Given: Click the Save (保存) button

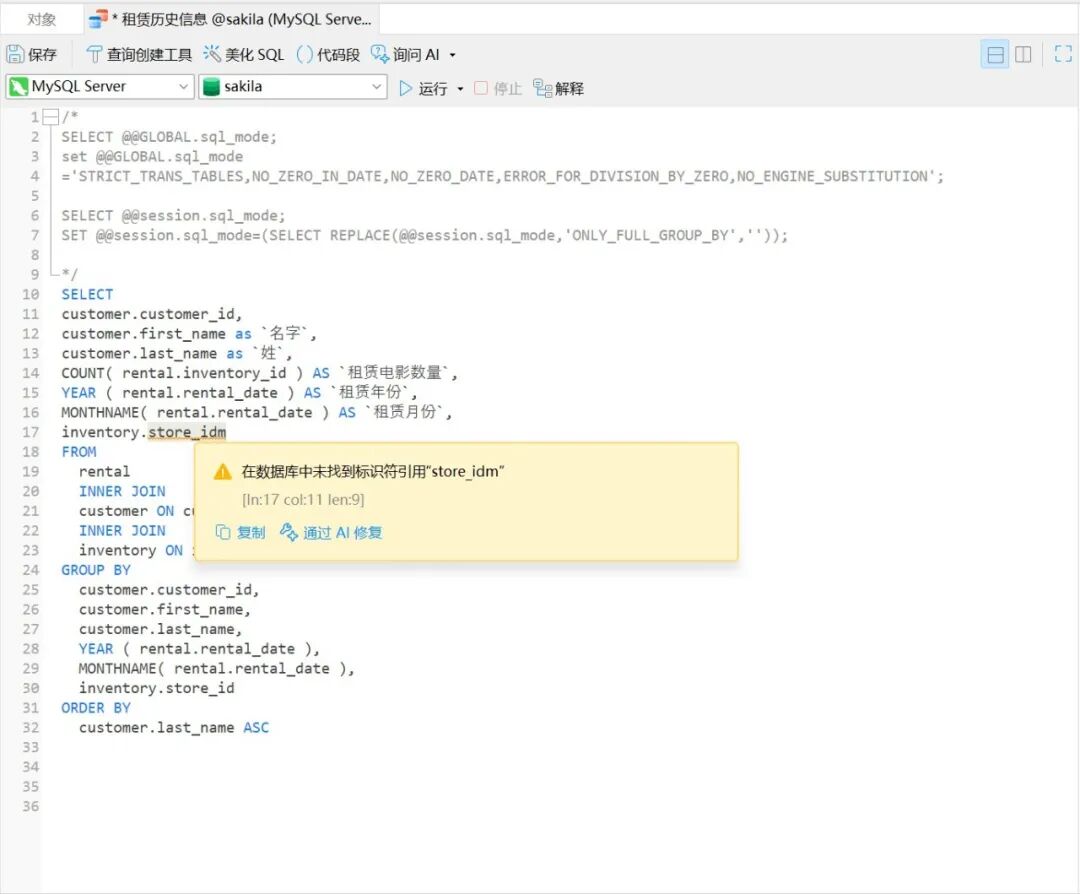Looking at the screenshot, I should click(32, 54).
